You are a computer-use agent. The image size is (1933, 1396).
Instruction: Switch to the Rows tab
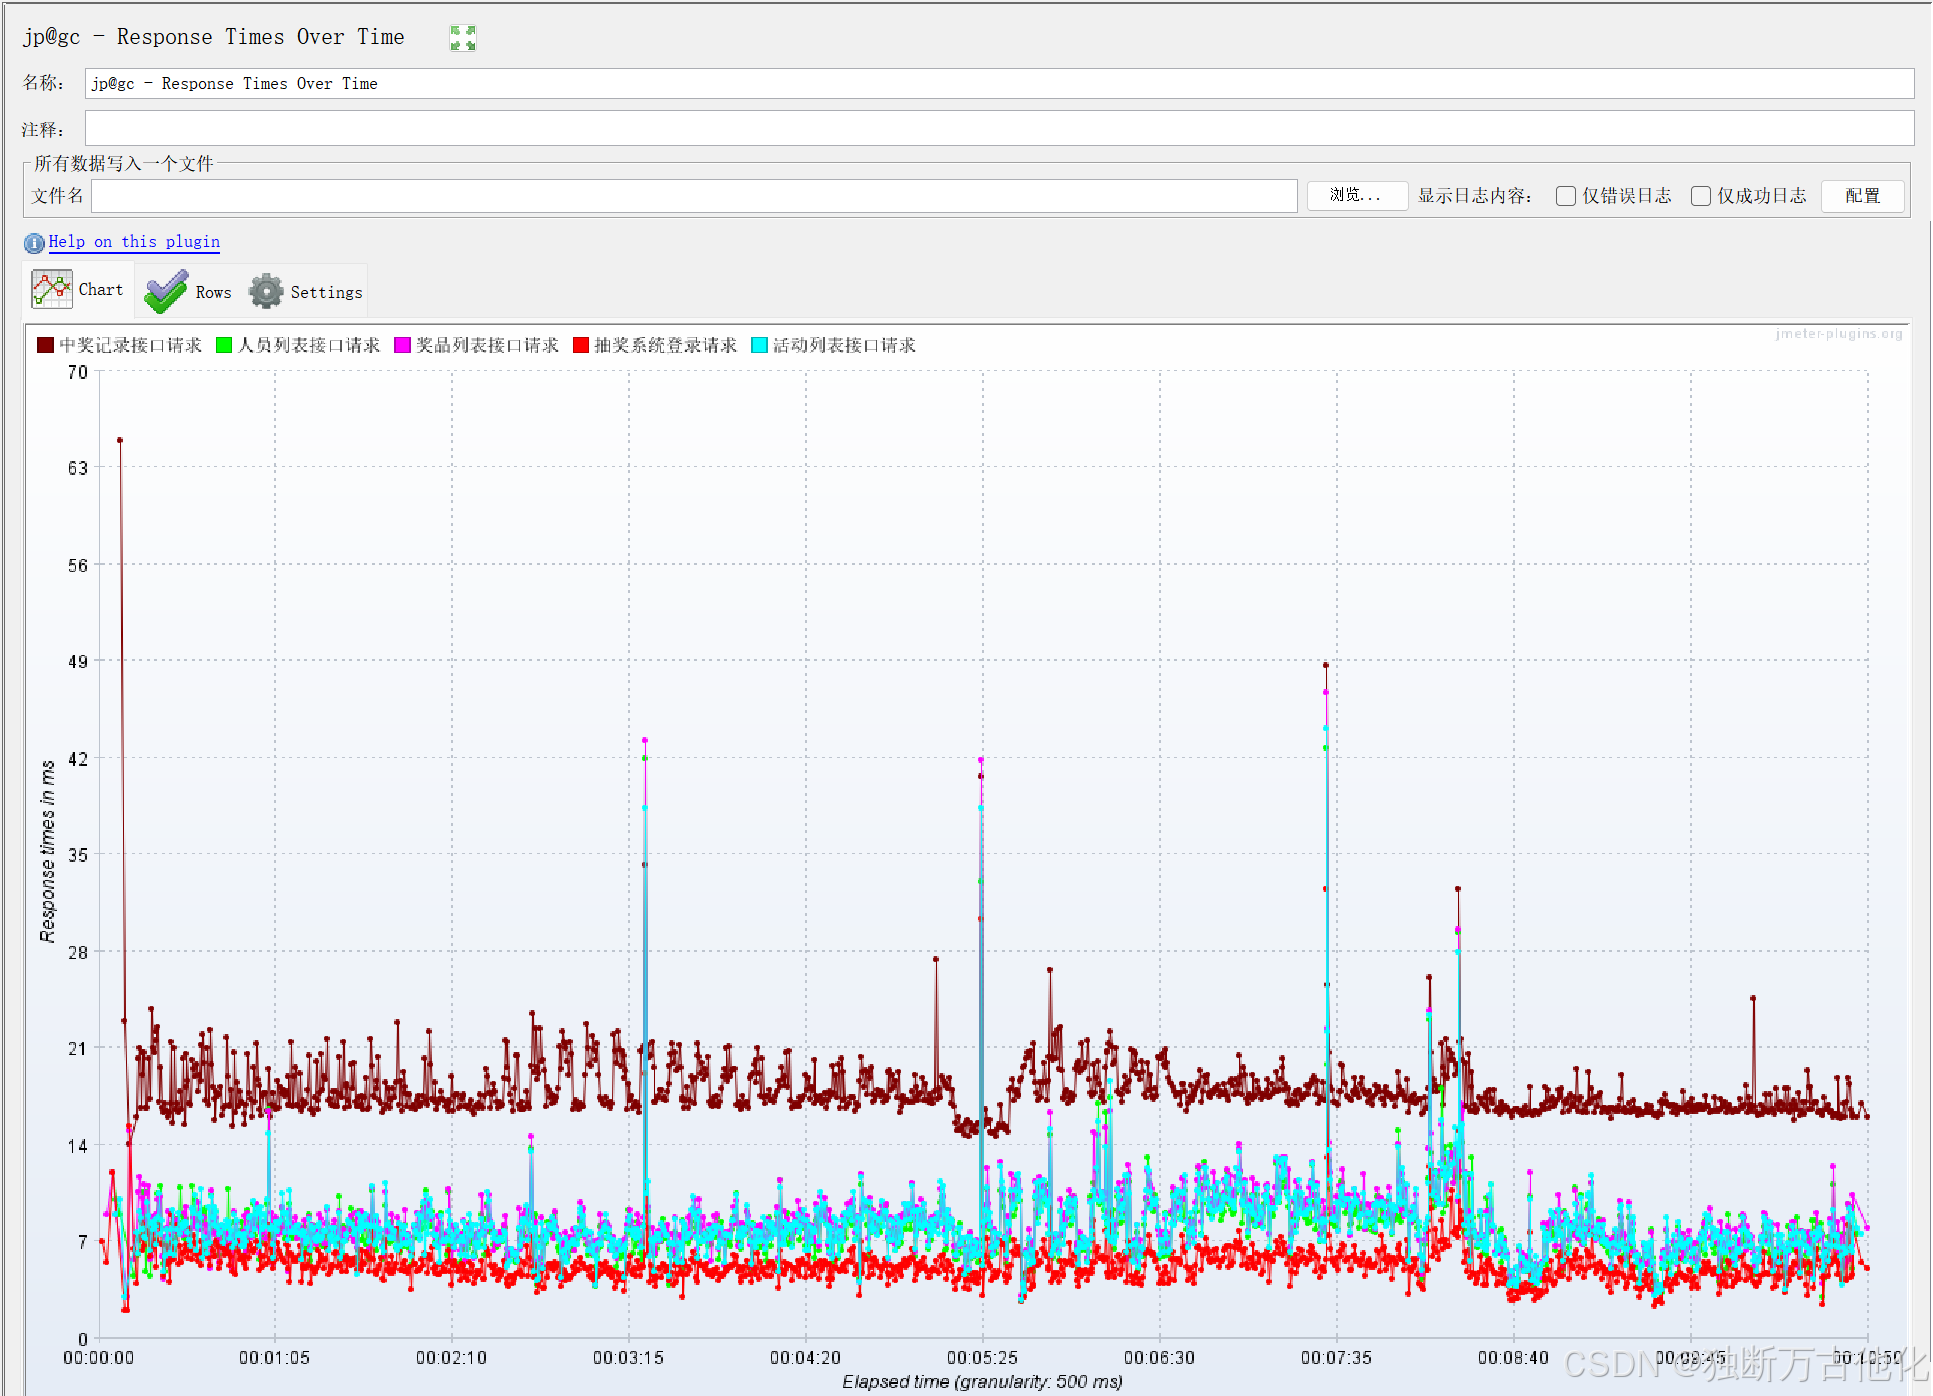[212, 292]
